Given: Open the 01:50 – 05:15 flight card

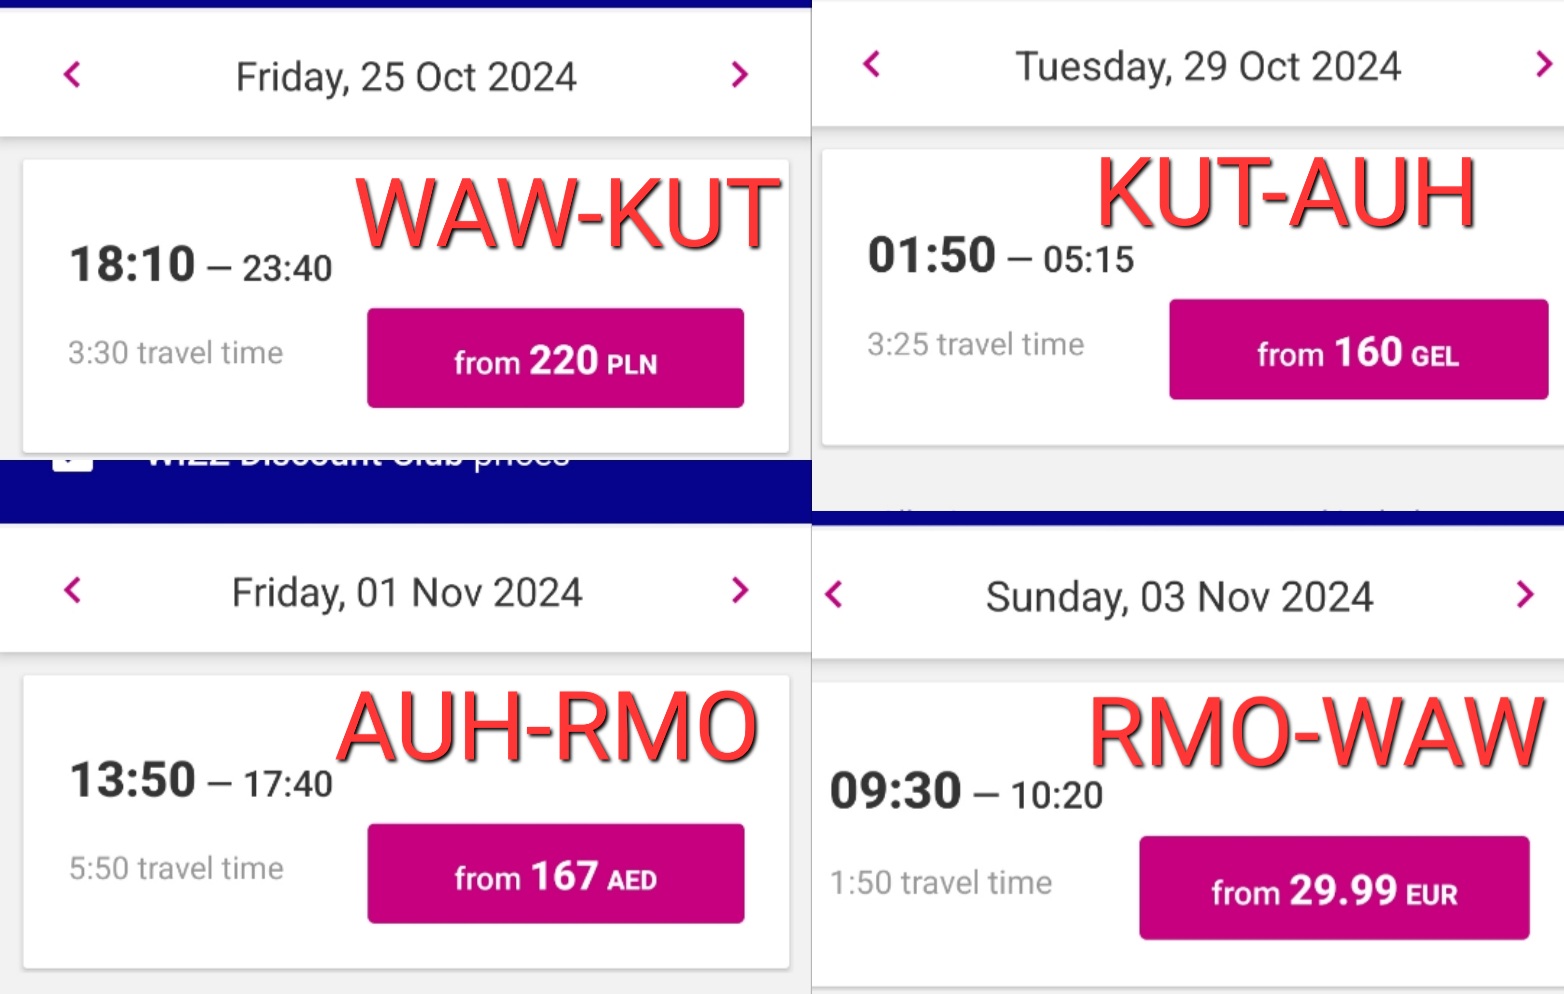Looking at the screenshot, I should 1192,297.
